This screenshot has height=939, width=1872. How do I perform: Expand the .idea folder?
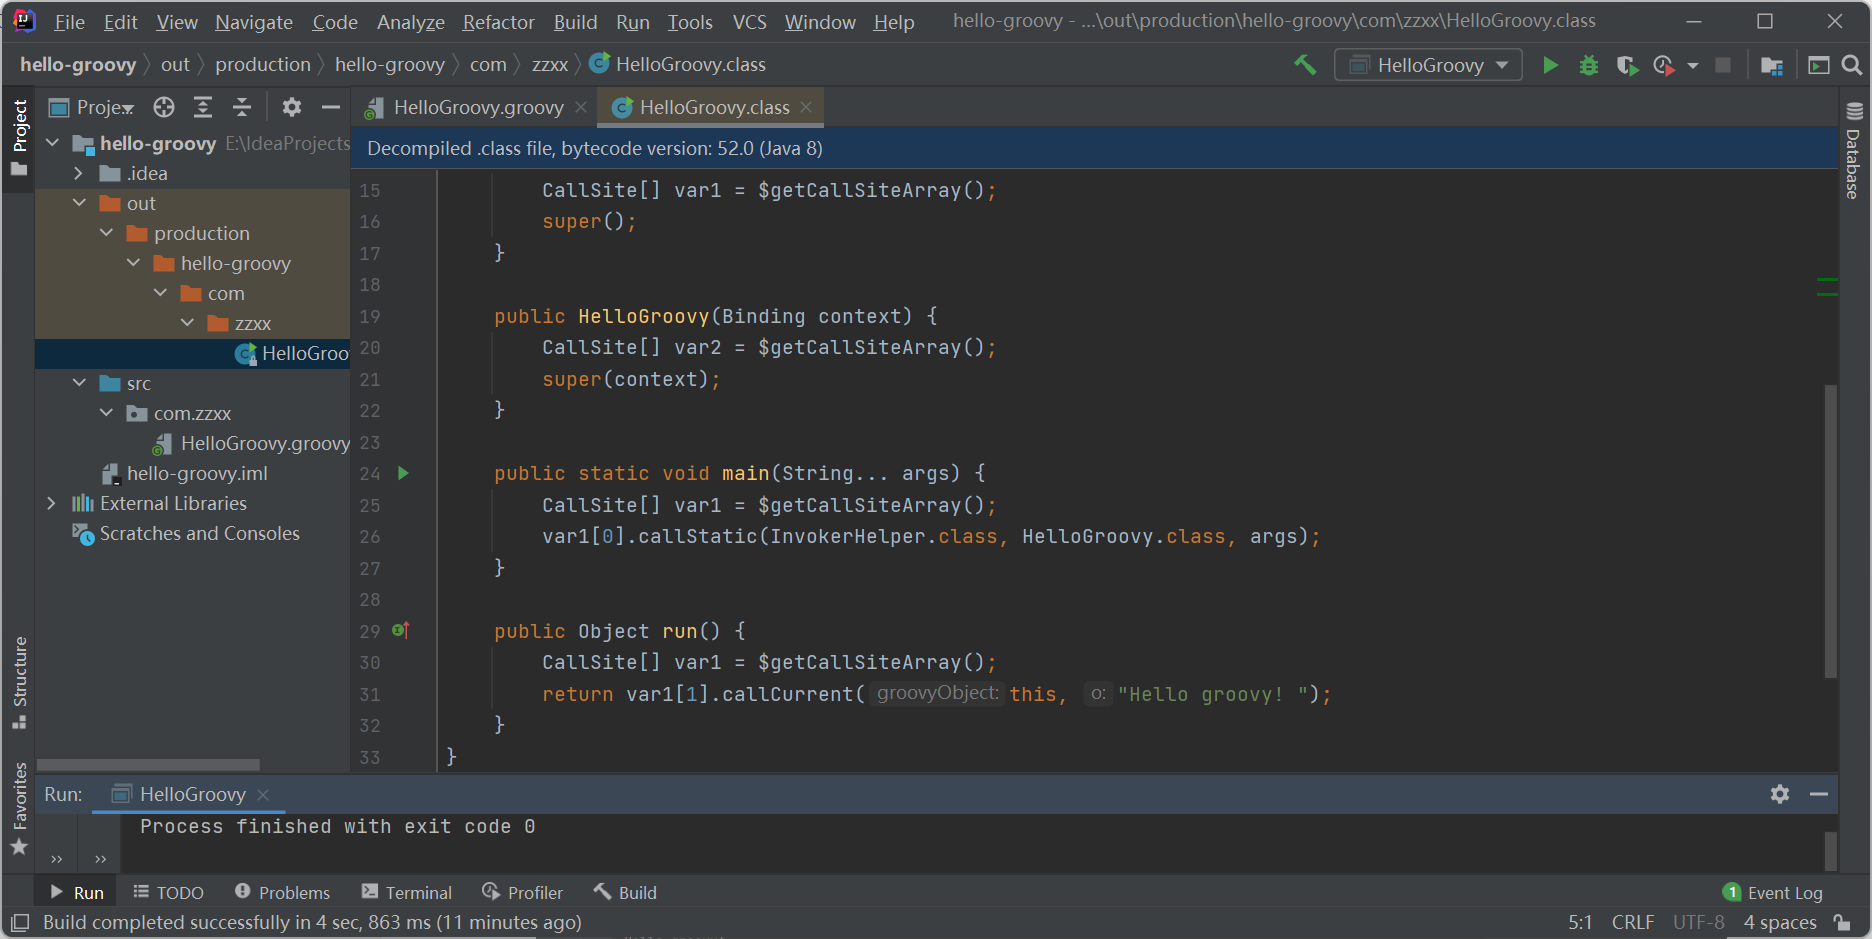(x=79, y=173)
